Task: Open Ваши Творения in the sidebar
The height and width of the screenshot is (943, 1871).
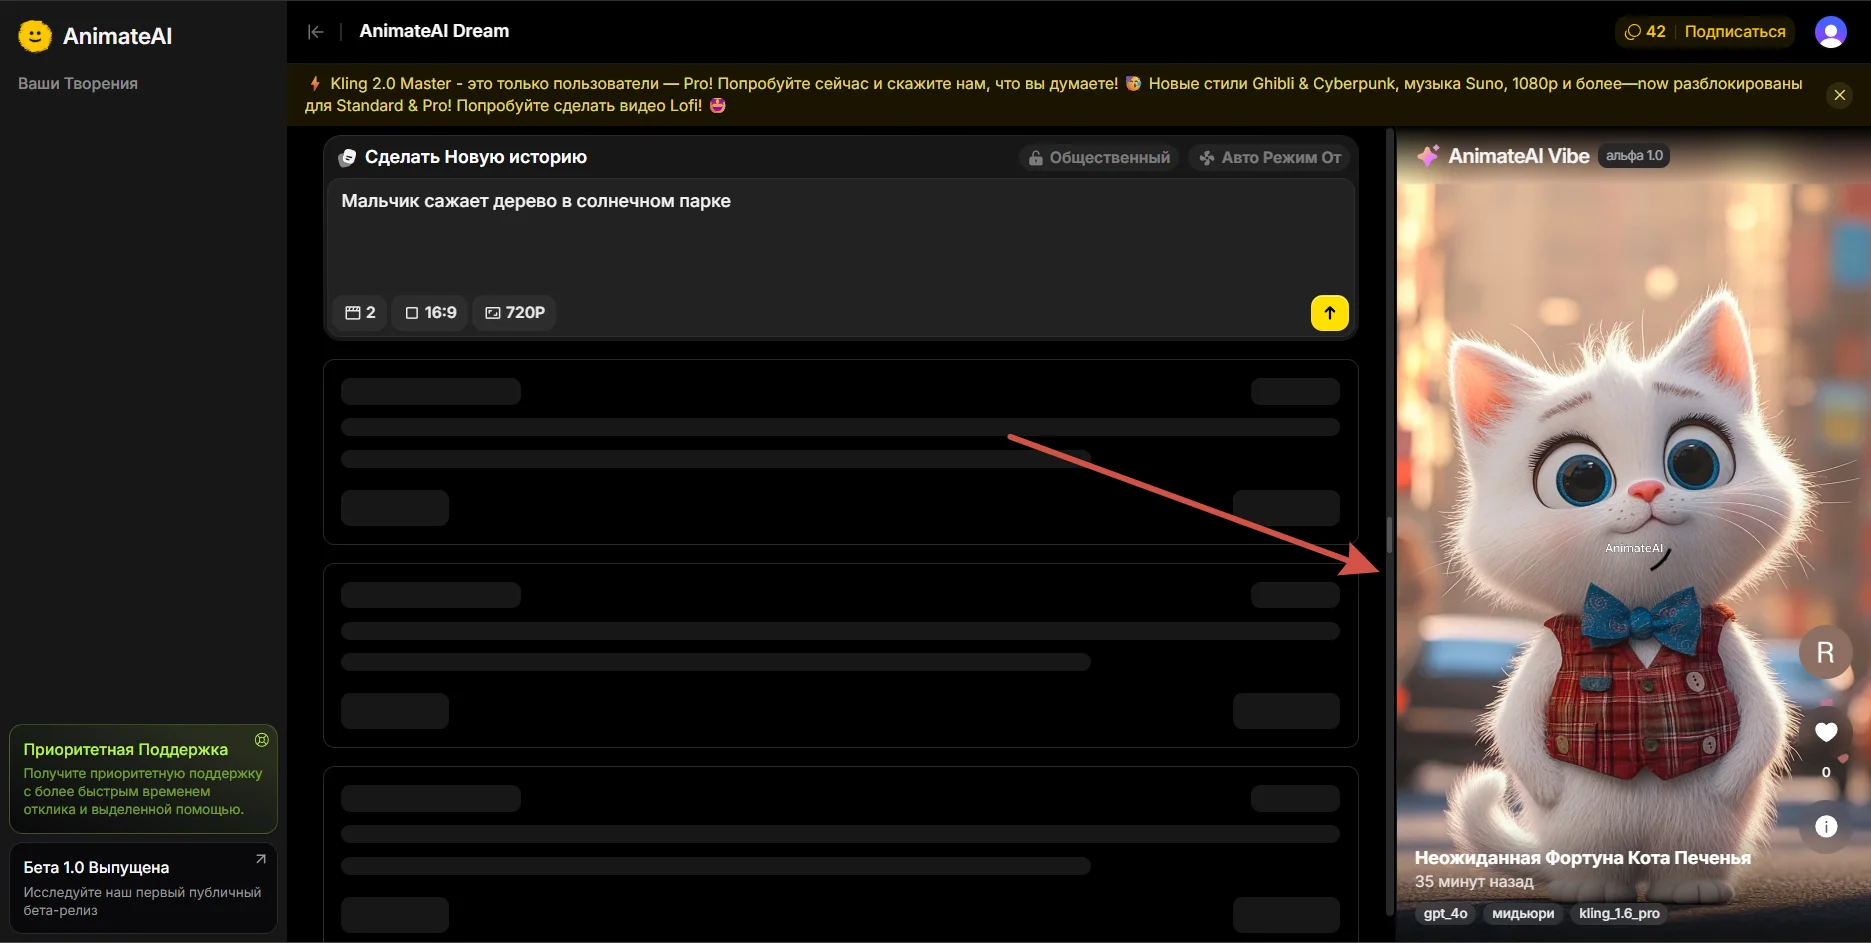Action: [78, 84]
